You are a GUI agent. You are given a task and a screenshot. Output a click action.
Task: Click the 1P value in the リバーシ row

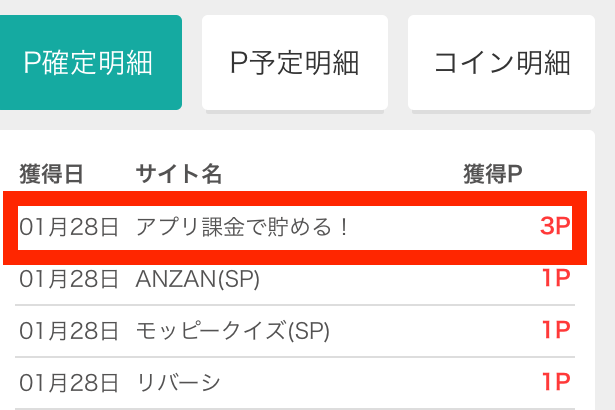click(x=556, y=382)
